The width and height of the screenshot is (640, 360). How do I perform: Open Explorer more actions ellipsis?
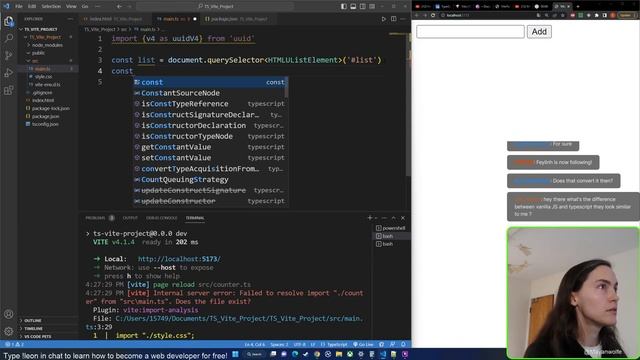click(70, 19)
